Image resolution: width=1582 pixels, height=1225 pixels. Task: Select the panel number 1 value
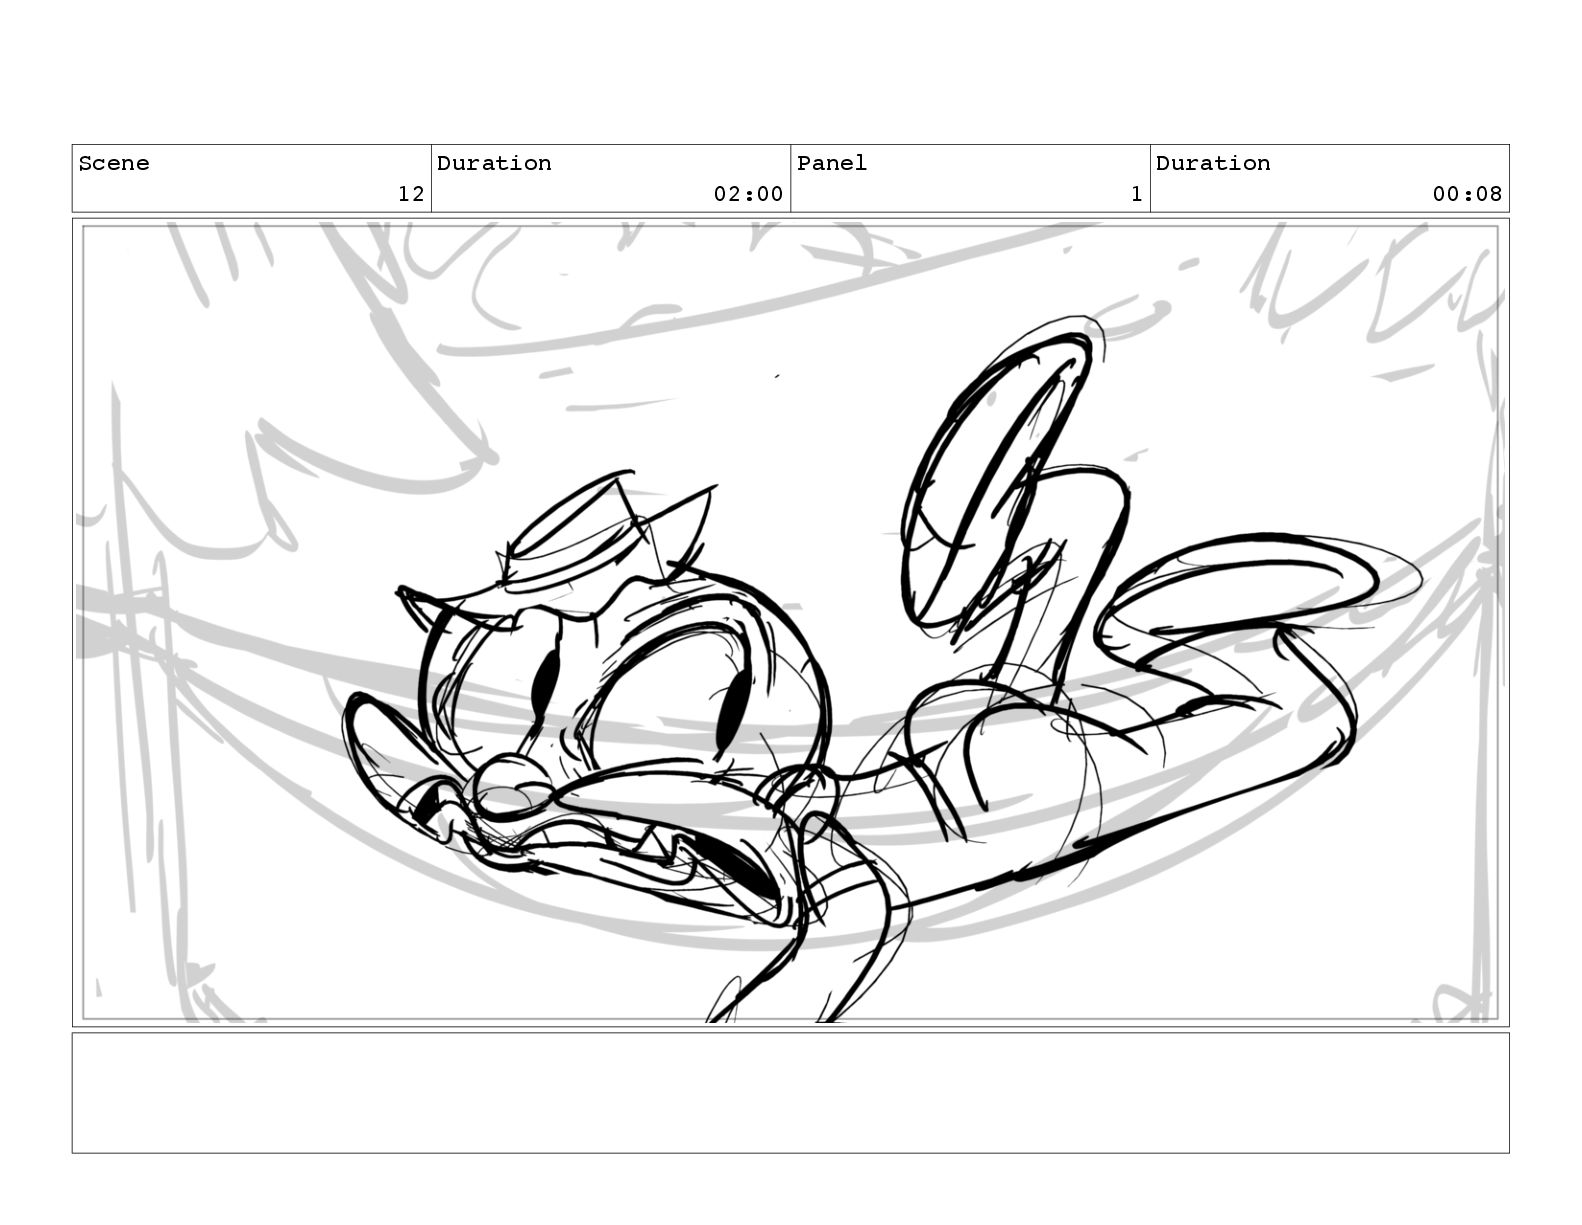[x=1136, y=194]
